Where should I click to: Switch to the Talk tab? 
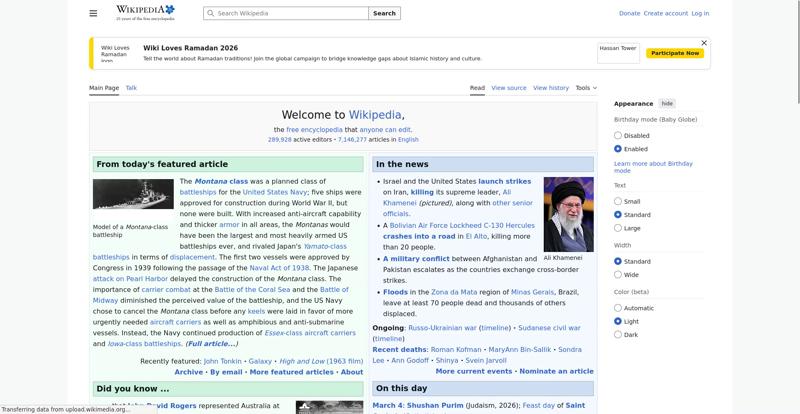(x=131, y=88)
